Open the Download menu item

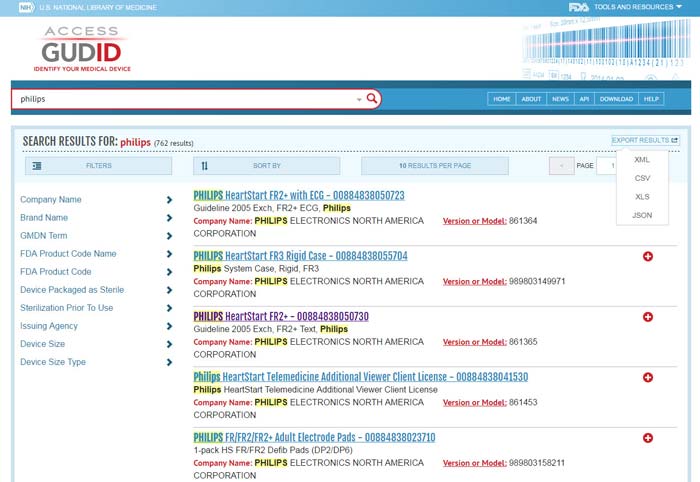point(616,99)
